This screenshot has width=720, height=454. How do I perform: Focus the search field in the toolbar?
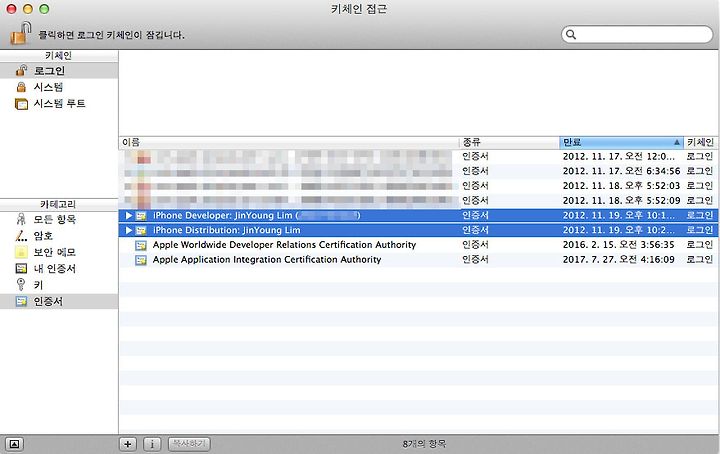click(x=637, y=34)
